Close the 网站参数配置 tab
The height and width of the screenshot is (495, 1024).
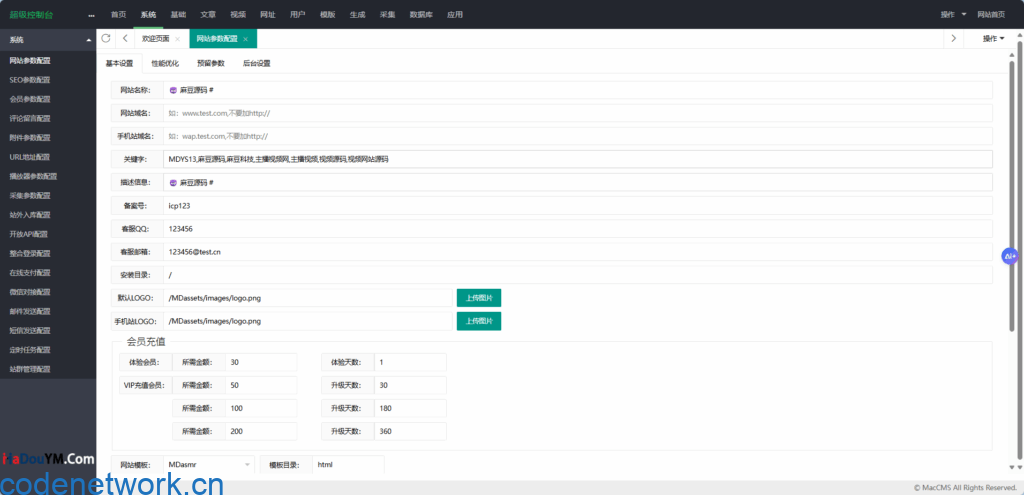[x=246, y=39]
